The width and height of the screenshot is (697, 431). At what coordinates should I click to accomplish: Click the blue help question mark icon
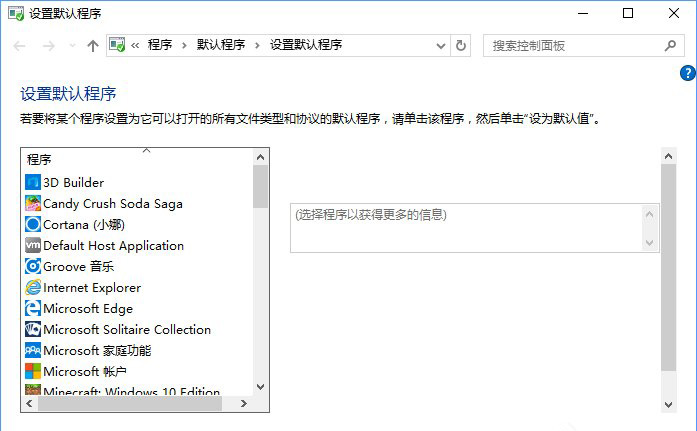[688, 73]
